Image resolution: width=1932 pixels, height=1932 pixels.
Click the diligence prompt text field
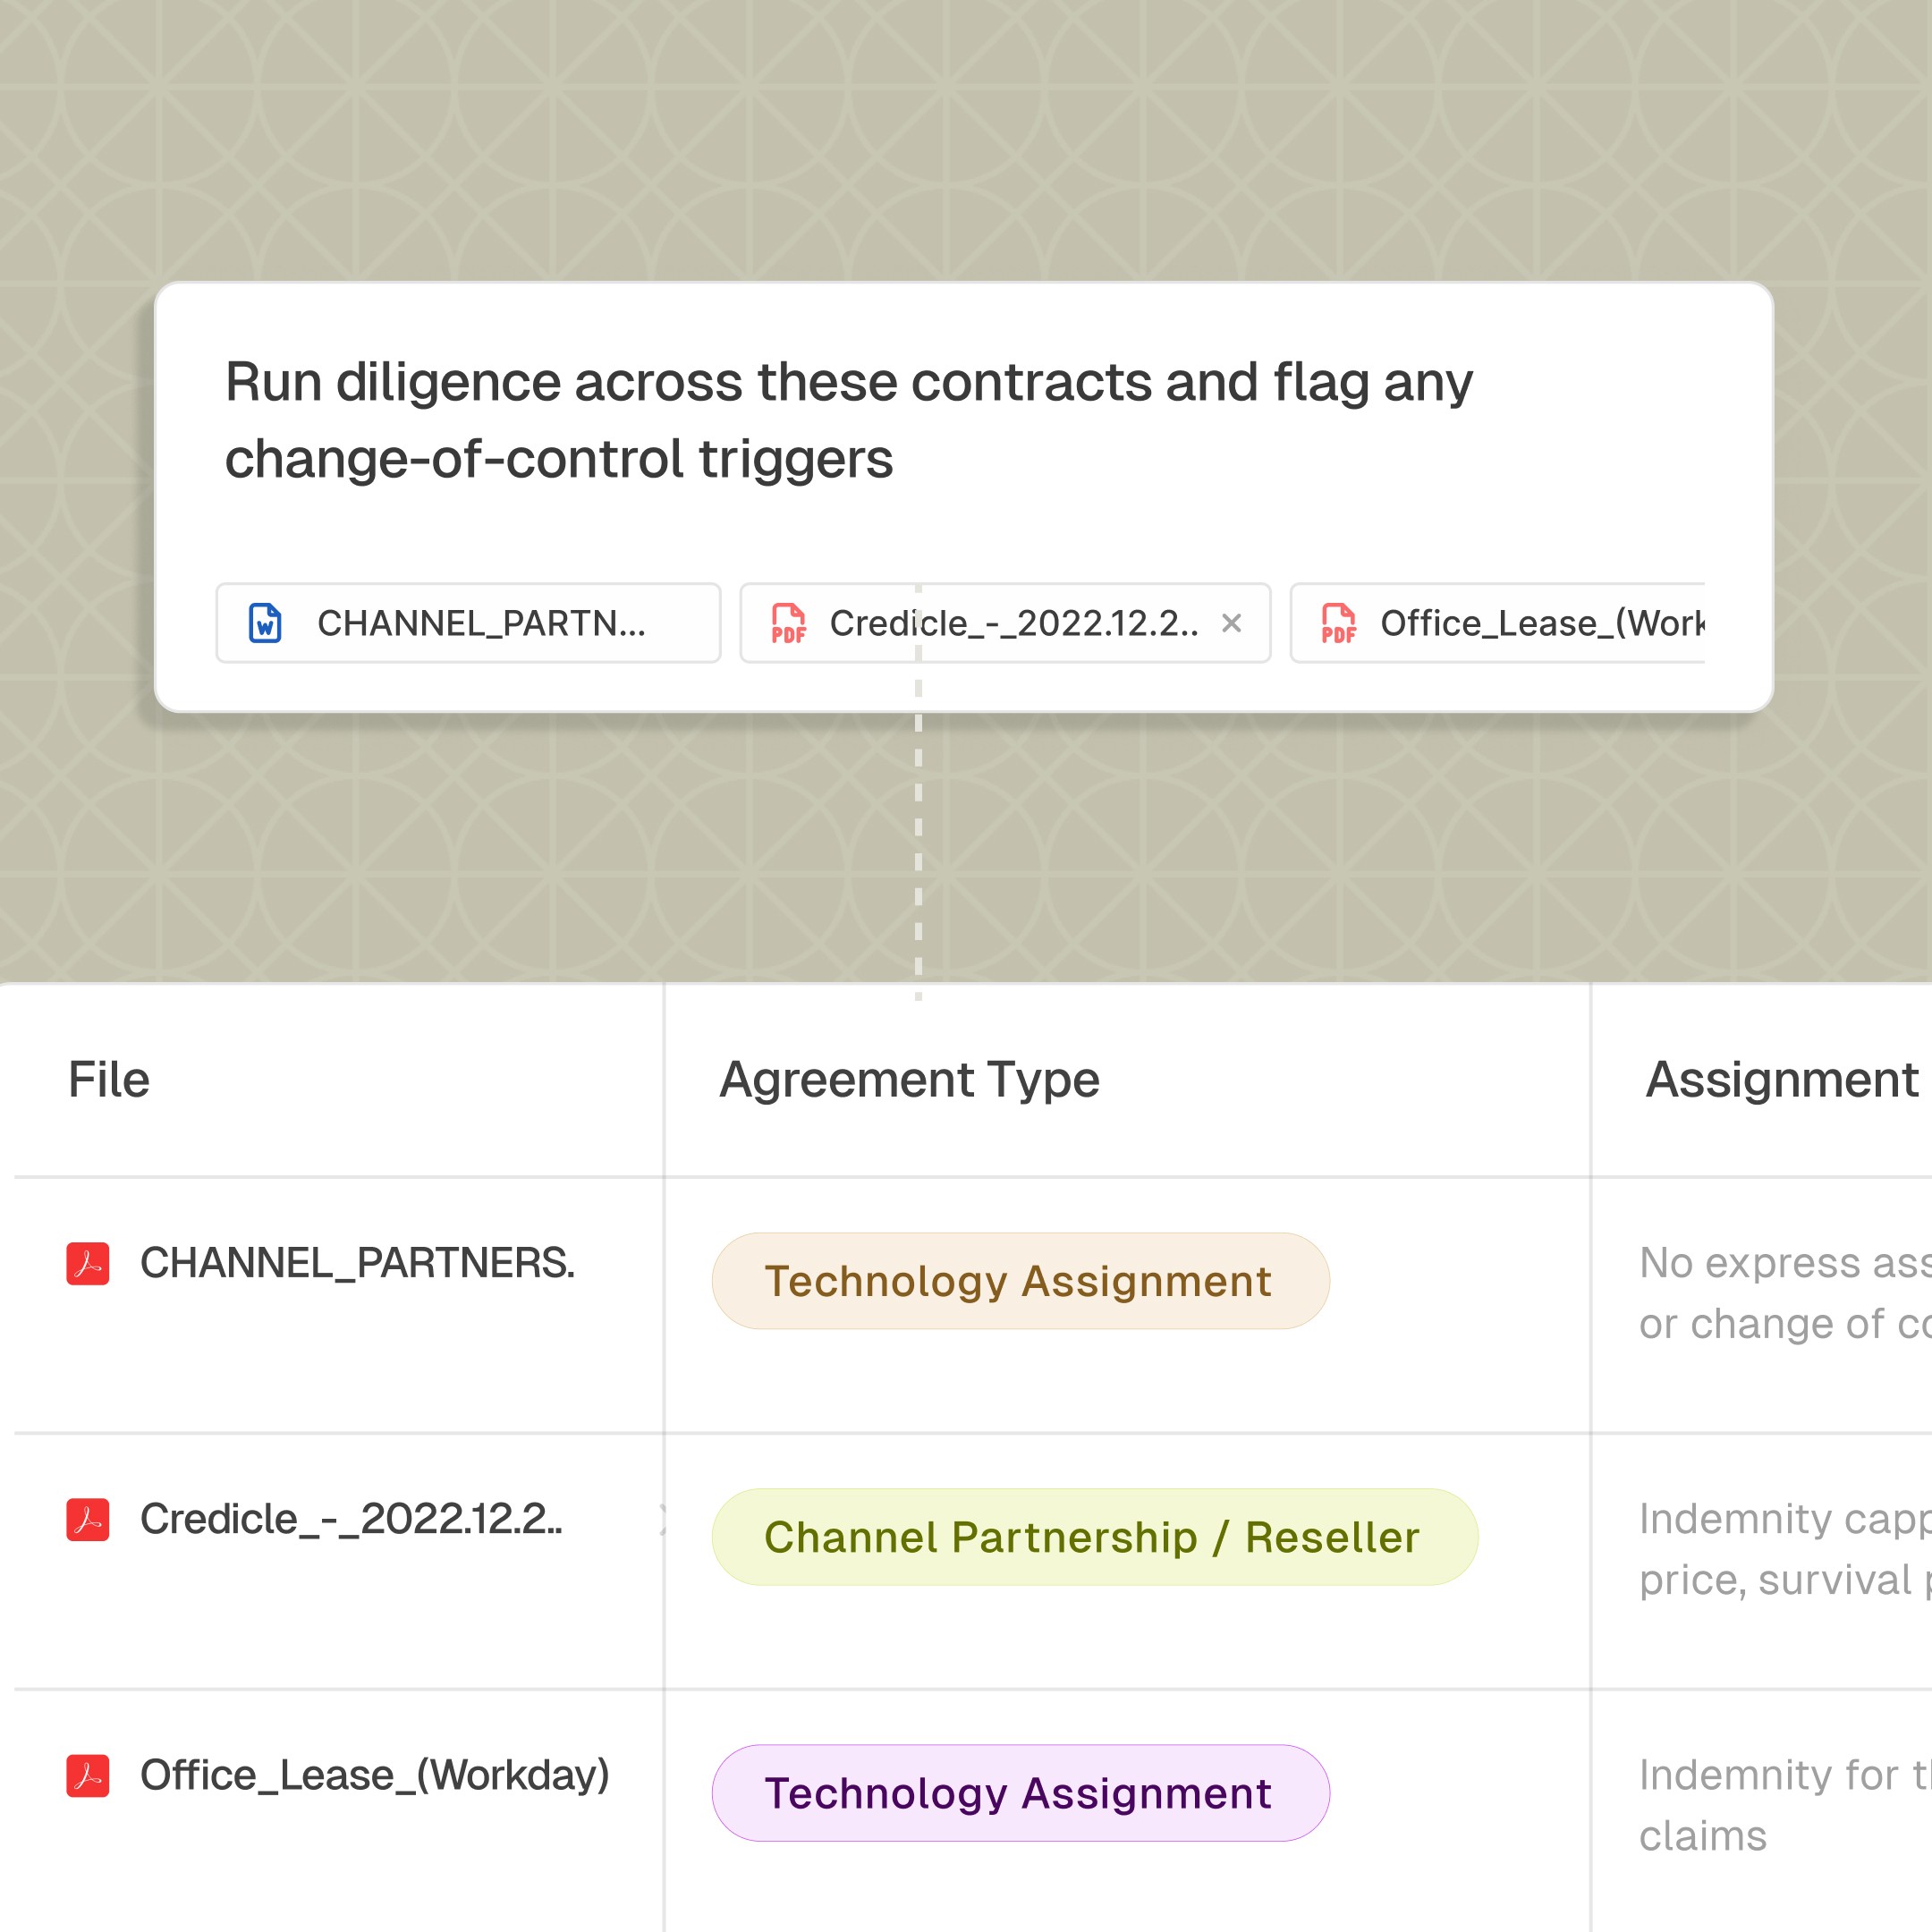click(x=848, y=420)
